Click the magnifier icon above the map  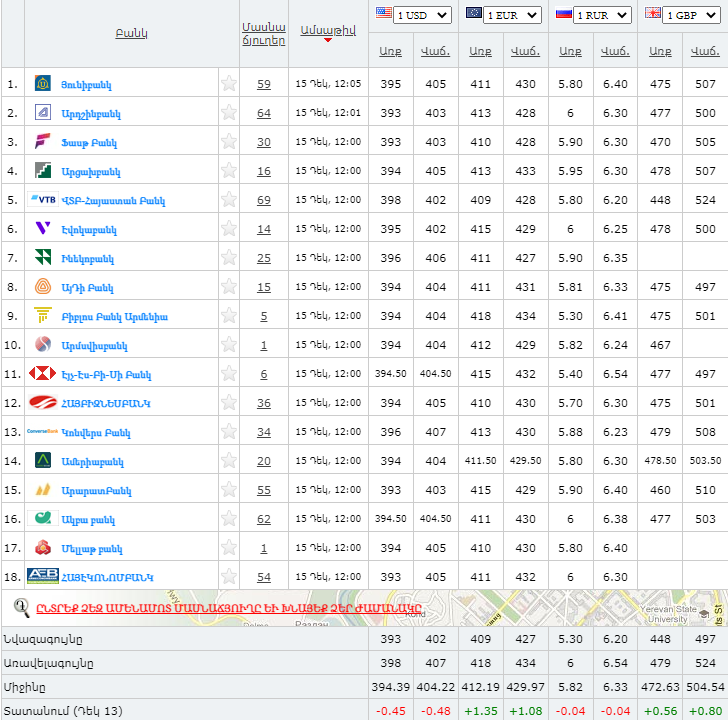21,607
